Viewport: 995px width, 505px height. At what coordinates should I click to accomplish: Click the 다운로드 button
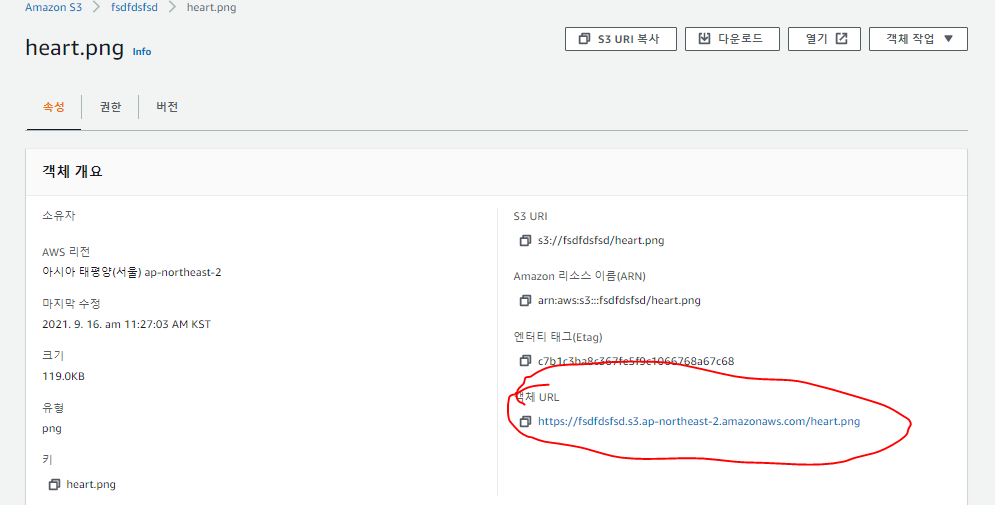pos(732,39)
